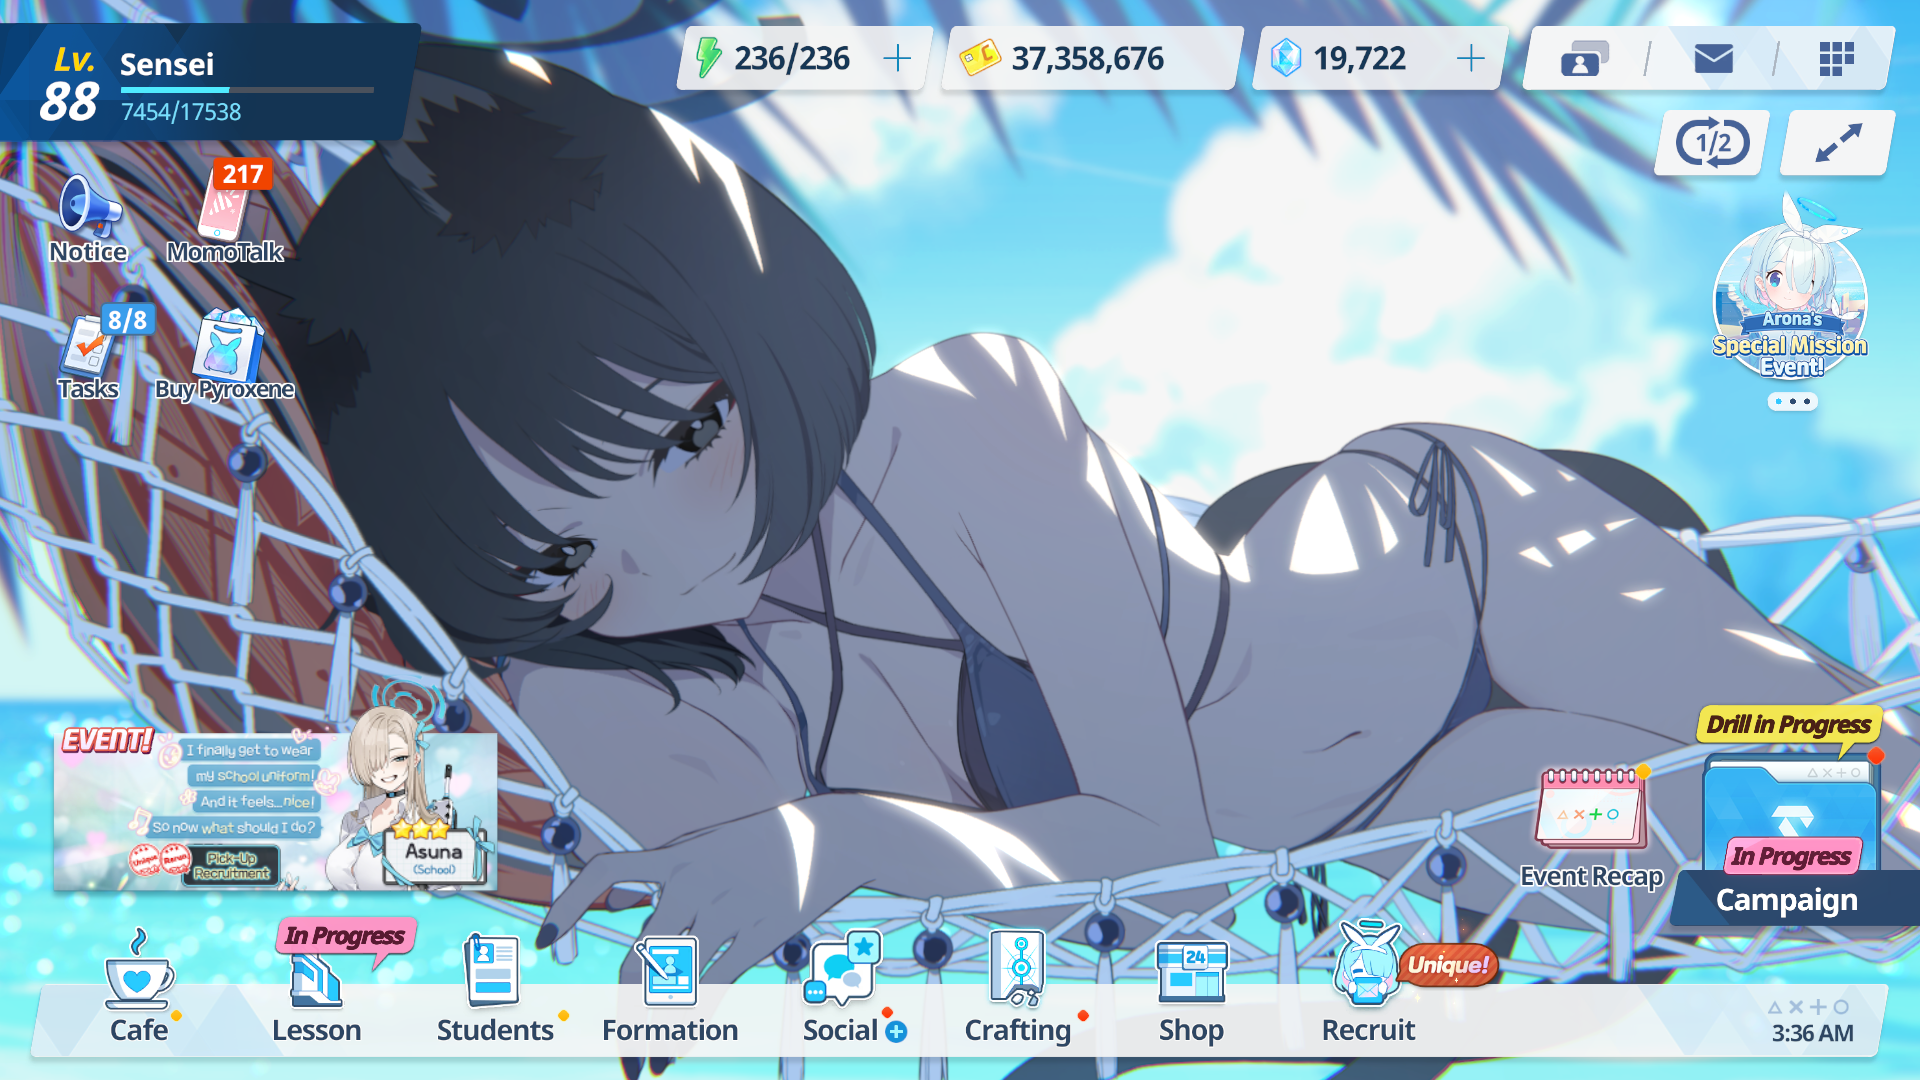Switch lobby character with 1/2 button
1920x1080 pixels.
pyautogui.click(x=1712, y=143)
